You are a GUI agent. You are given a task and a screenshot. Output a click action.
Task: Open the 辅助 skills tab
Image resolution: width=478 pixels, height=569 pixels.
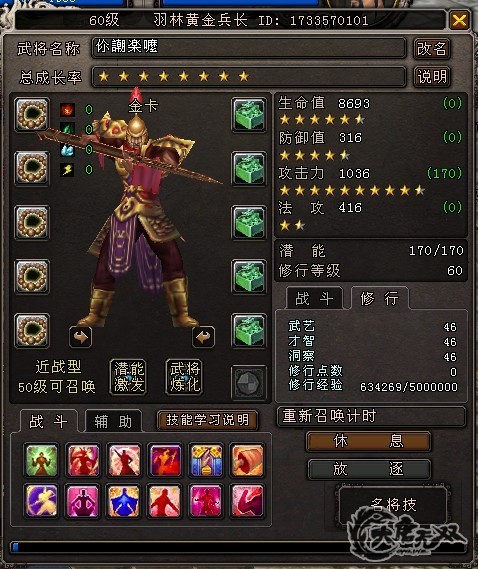click(113, 421)
